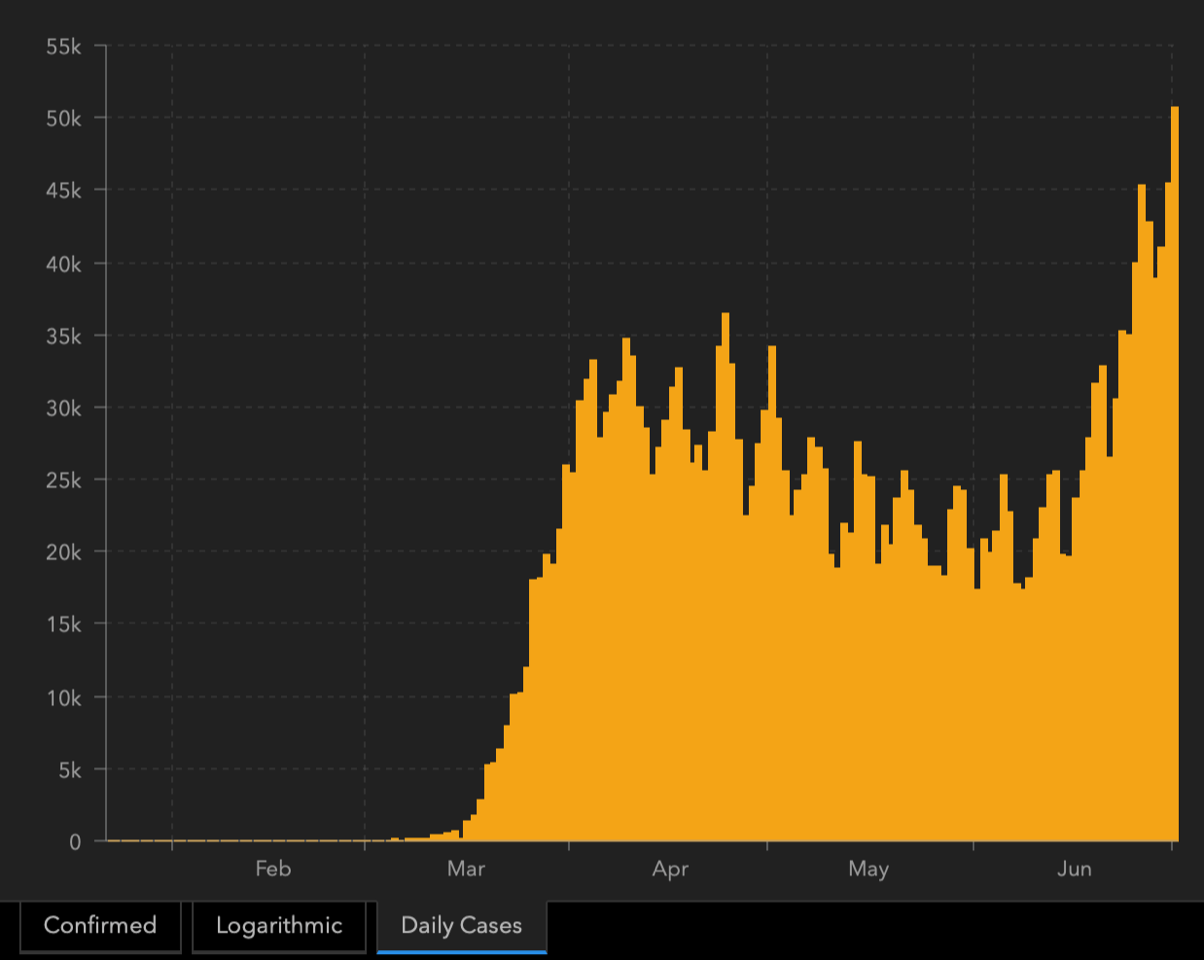Screen dimensions: 1204x960
Task: Click the 25k y-axis label
Action: [63, 480]
